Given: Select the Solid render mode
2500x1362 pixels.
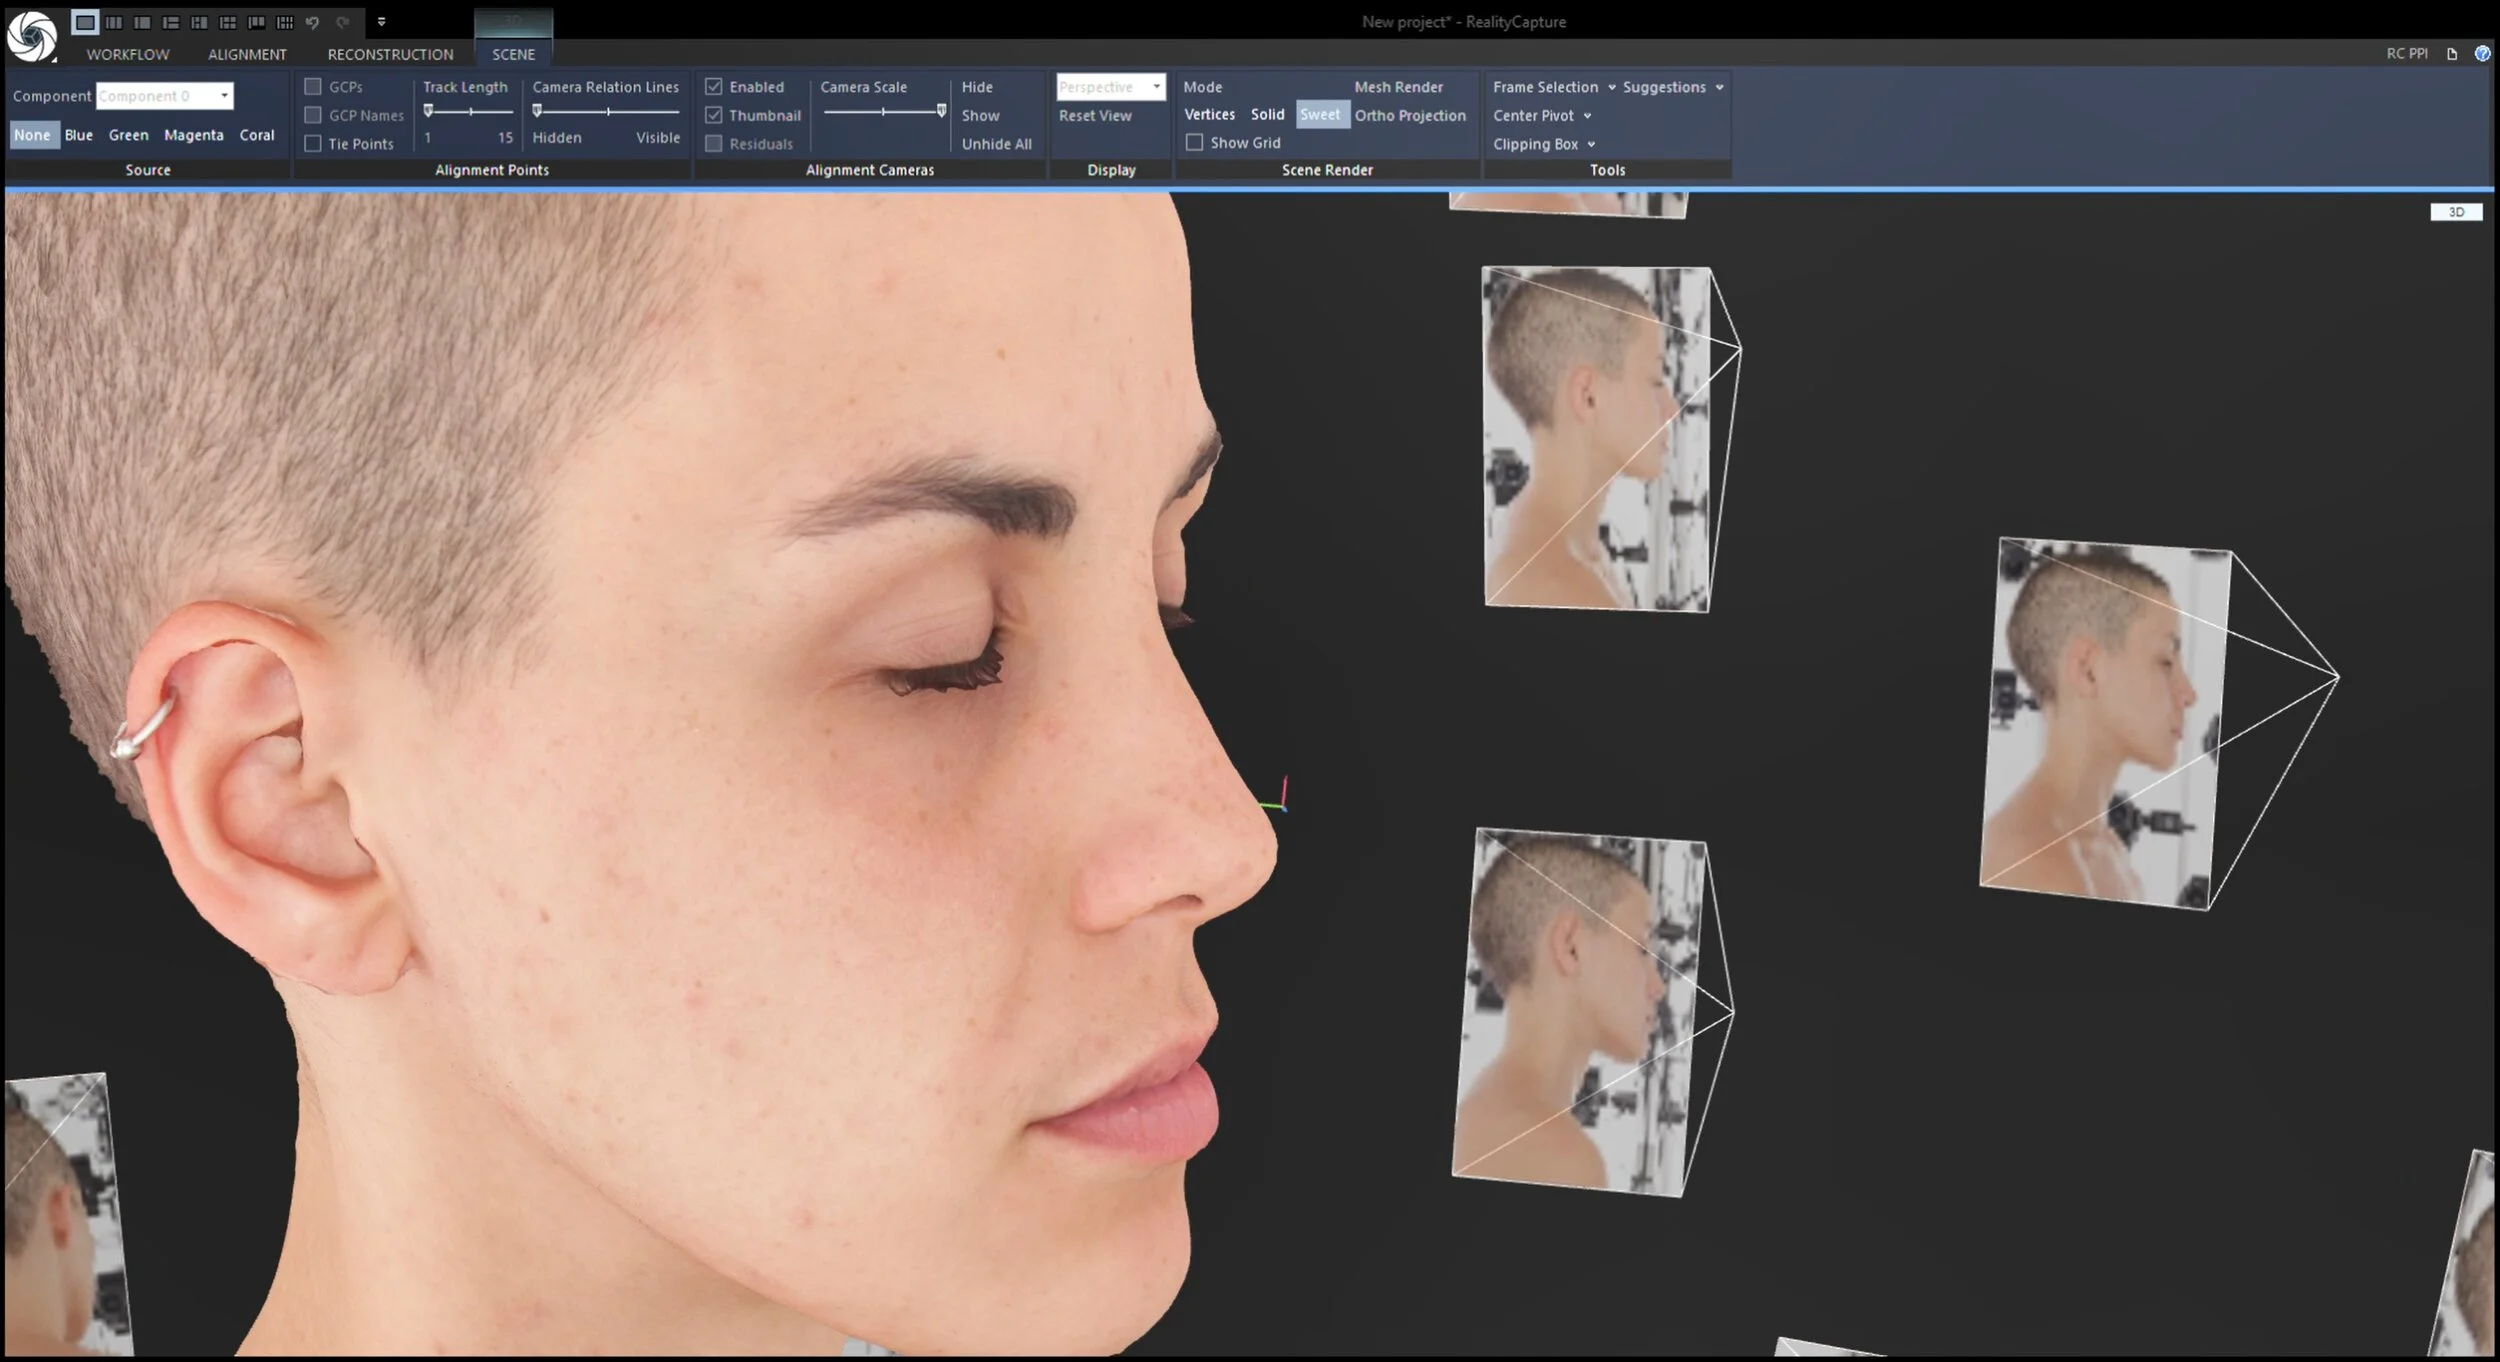Looking at the screenshot, I should pos(1267,115).
